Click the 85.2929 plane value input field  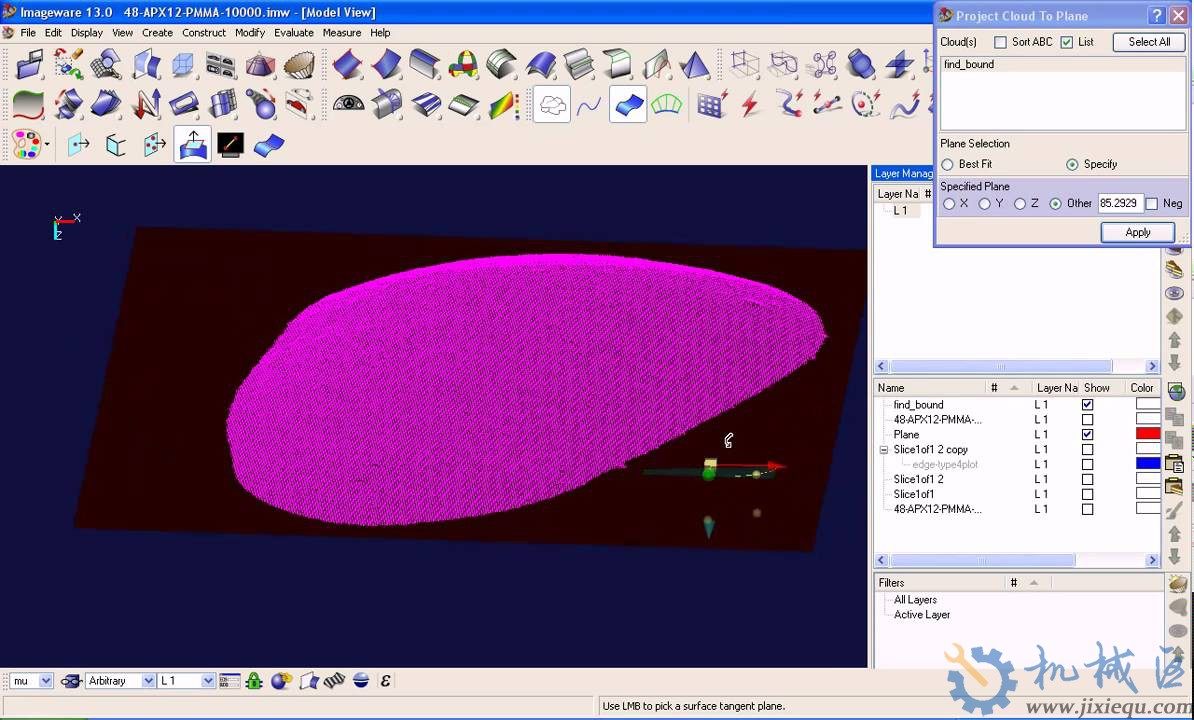[x=1120, y=202]
